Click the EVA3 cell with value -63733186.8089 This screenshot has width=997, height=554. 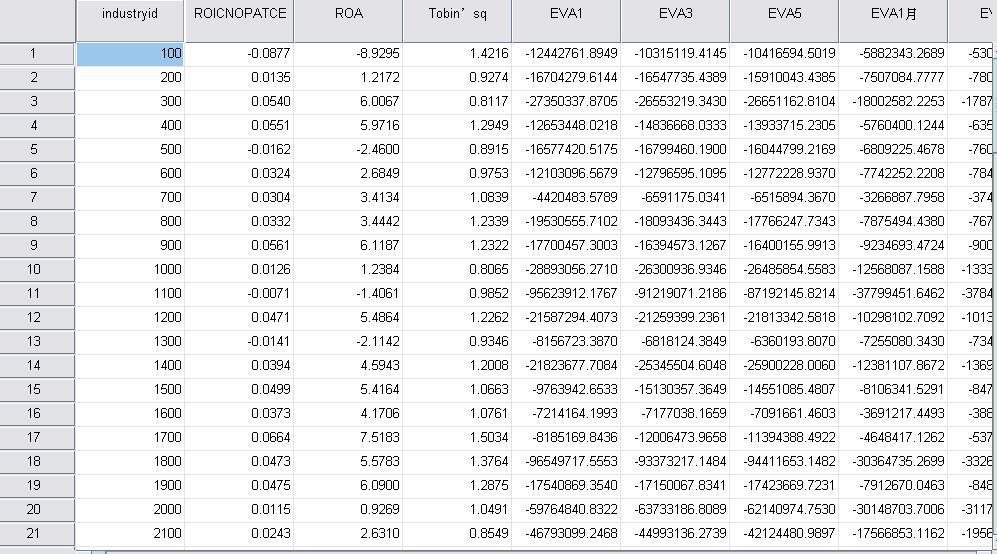click(x=675, y=509)
